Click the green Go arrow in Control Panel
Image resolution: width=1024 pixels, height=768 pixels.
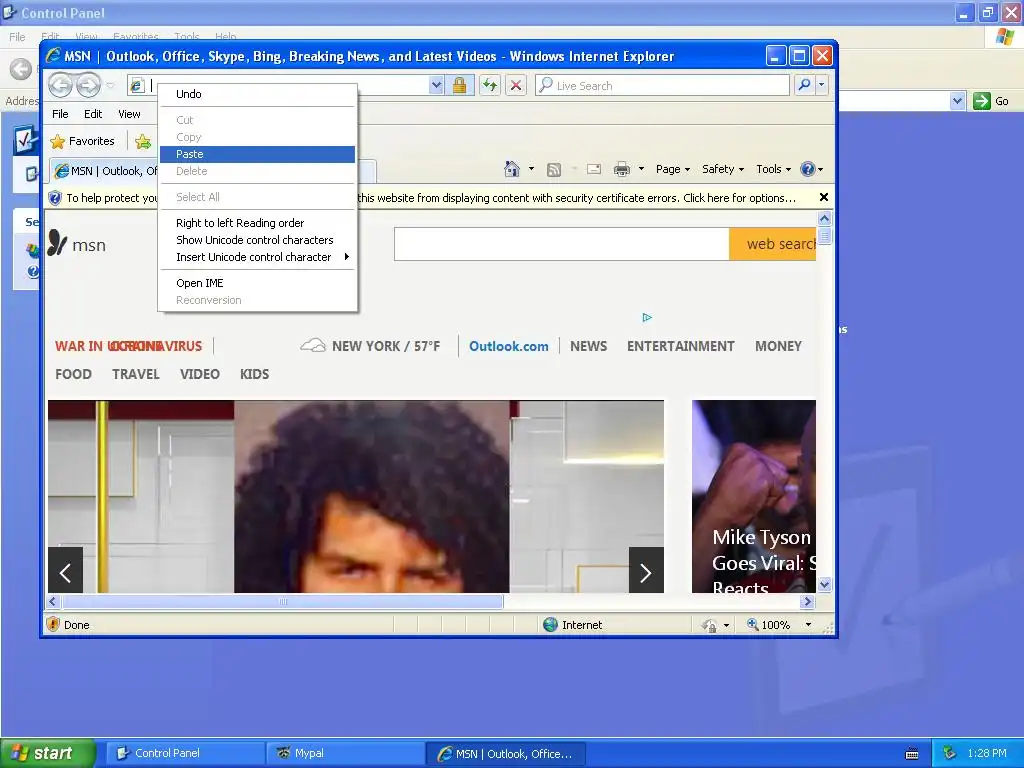coord(982,101)
